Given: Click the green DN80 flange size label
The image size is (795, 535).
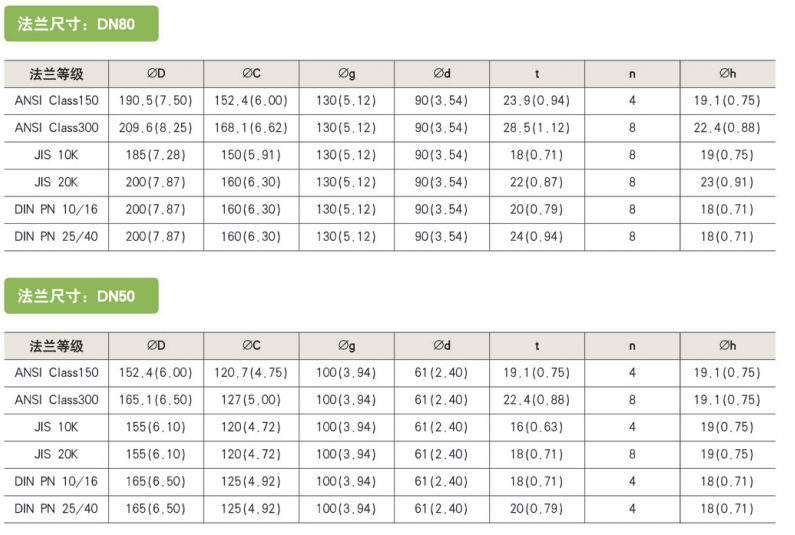Looking at the screenshot, I should 81,24.
